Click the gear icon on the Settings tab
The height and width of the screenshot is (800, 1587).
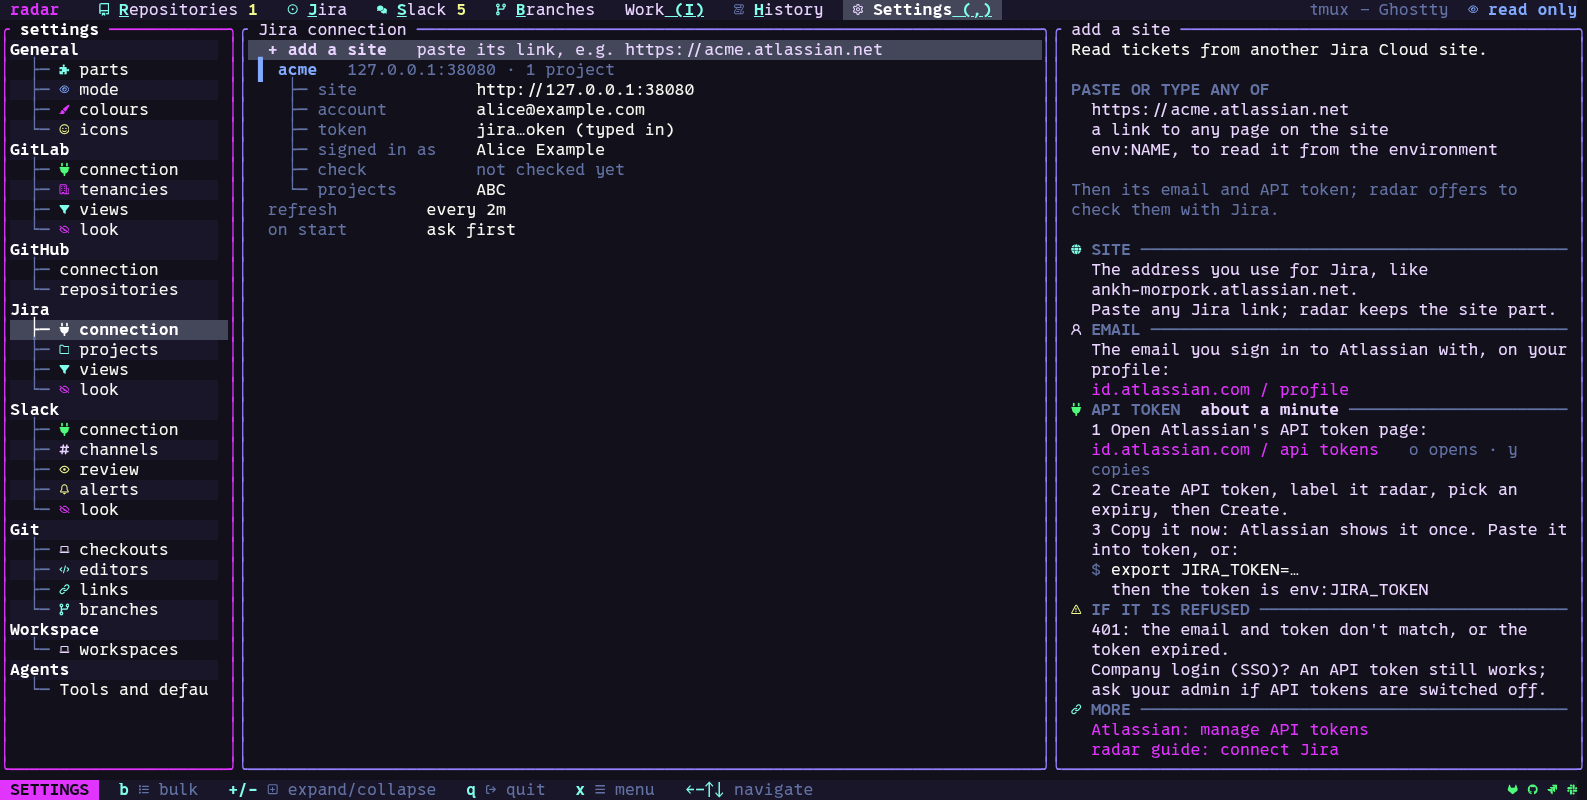[857, 10]
